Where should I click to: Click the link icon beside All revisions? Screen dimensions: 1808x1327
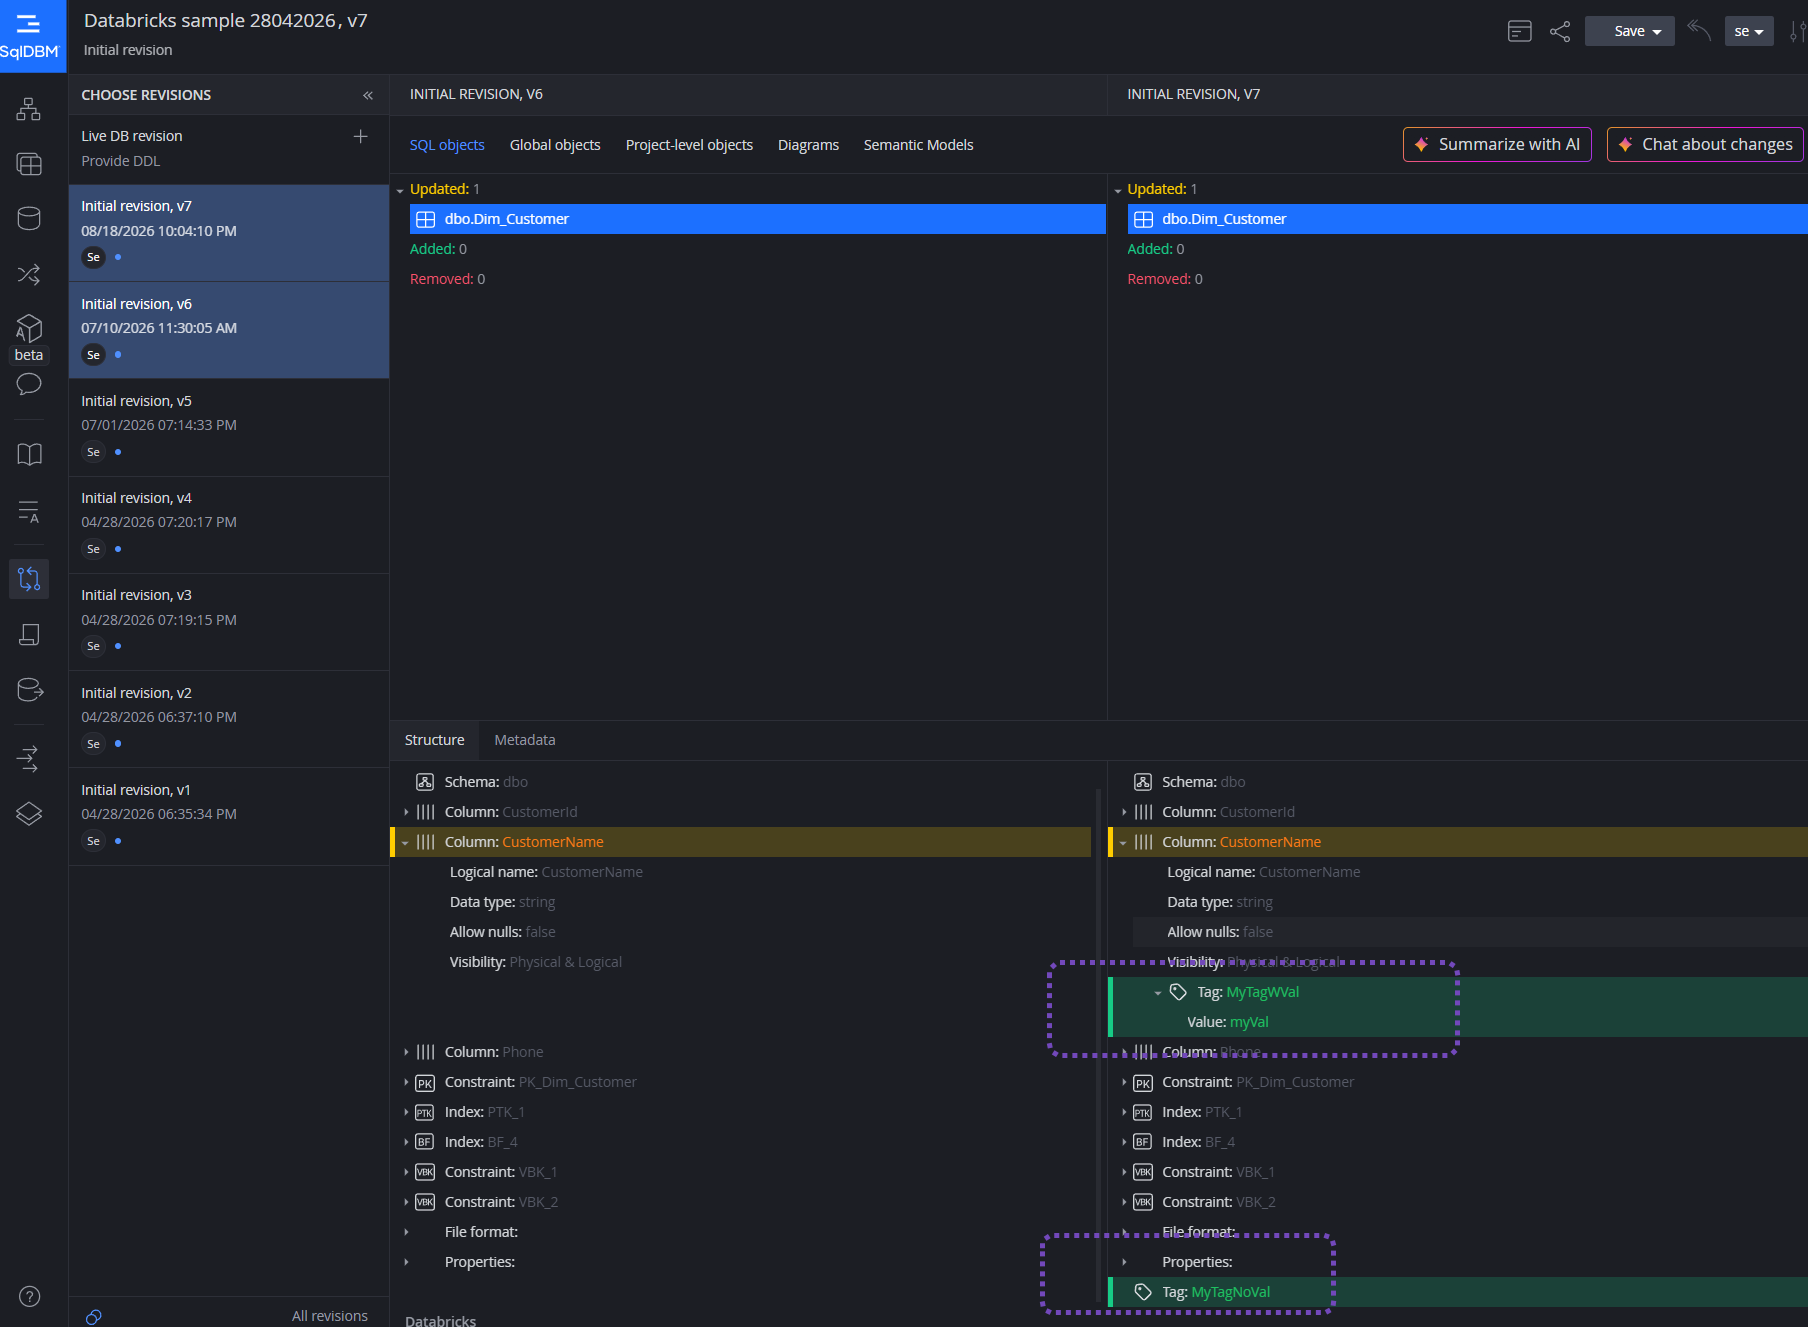94,1316
